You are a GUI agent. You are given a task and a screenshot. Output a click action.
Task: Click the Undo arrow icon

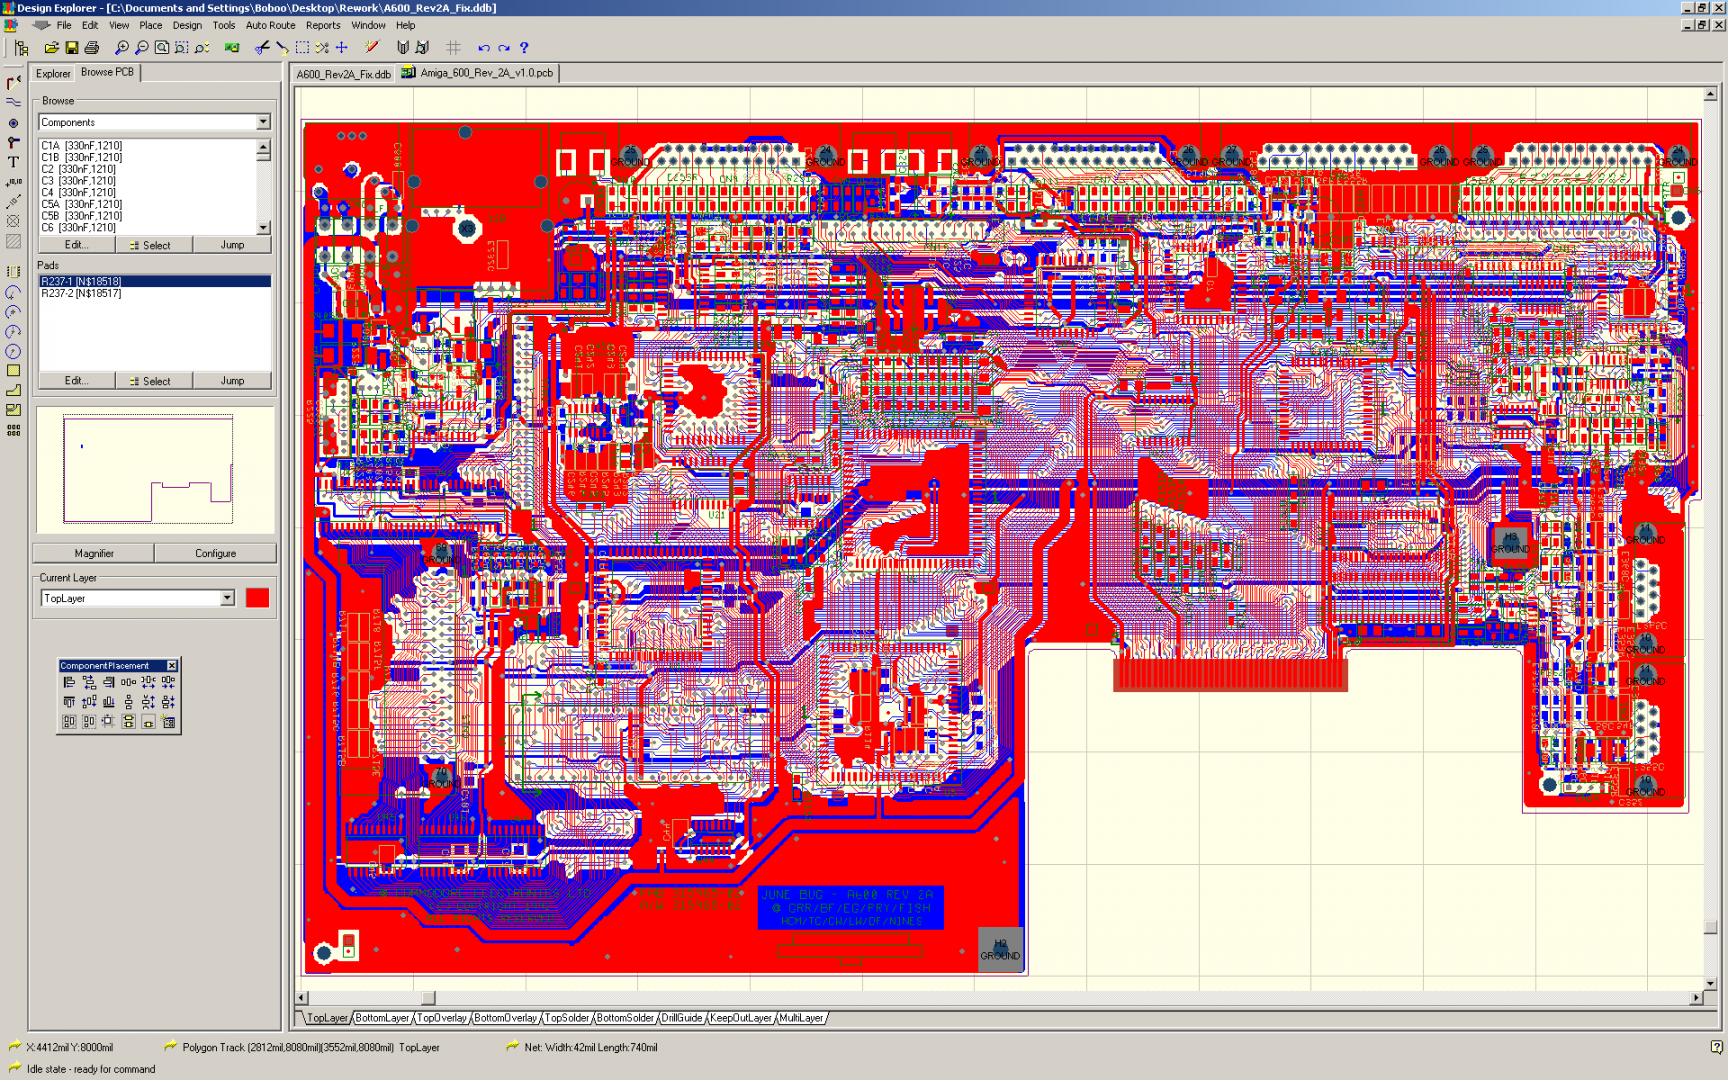coord(484,48)
